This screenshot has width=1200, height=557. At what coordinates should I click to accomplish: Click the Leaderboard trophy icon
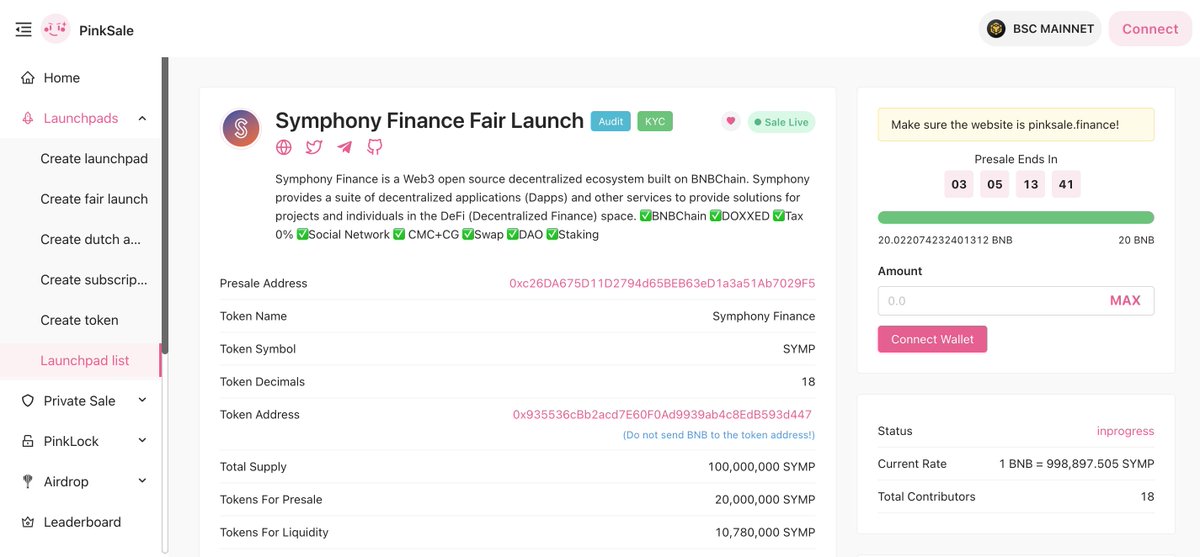28,522
